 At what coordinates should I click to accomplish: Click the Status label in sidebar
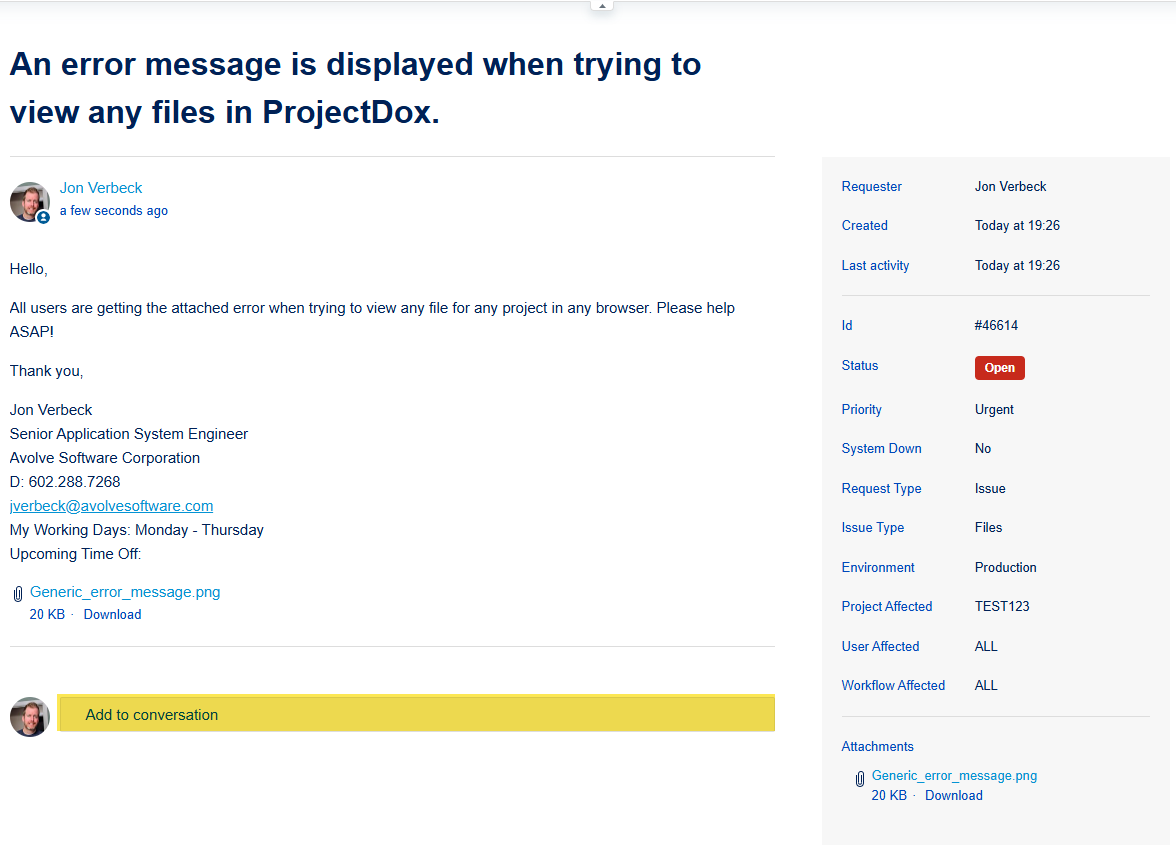tap(860, 365)
